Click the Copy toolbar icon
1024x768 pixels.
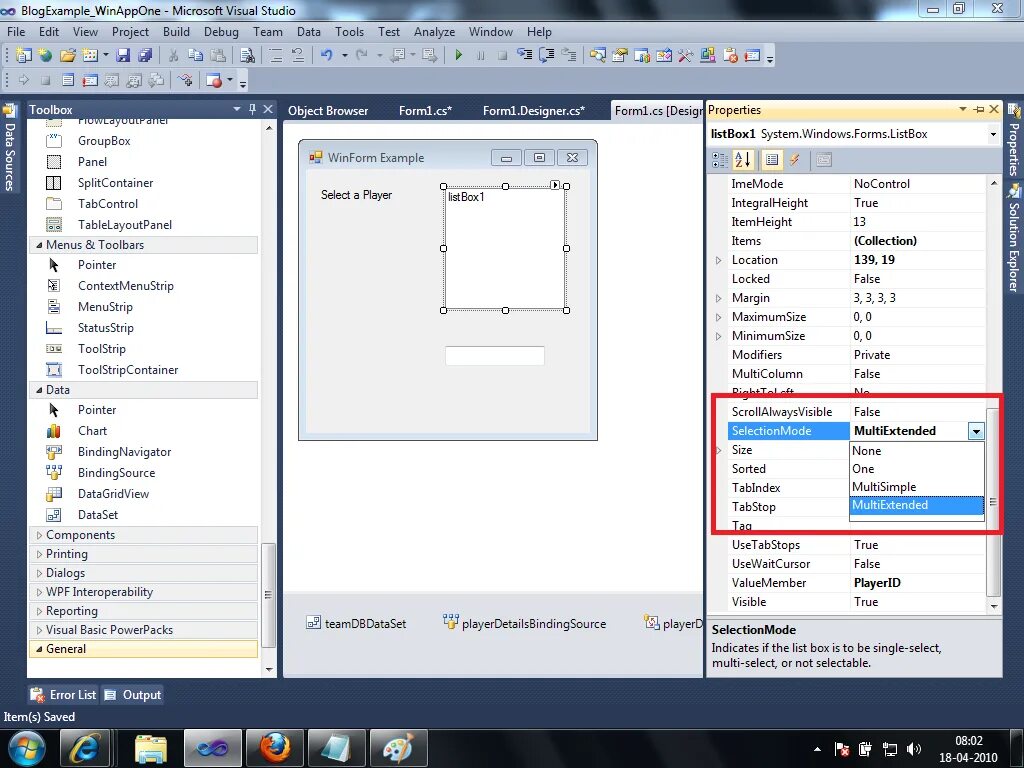(195, 56)
